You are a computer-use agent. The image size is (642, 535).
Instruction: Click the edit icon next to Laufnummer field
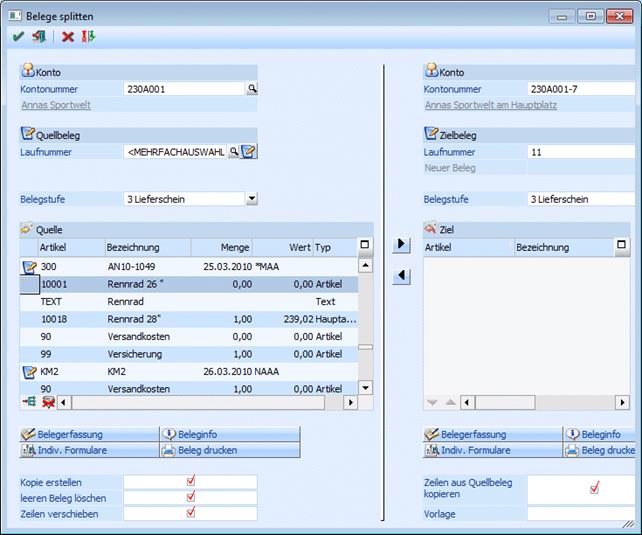249,151
